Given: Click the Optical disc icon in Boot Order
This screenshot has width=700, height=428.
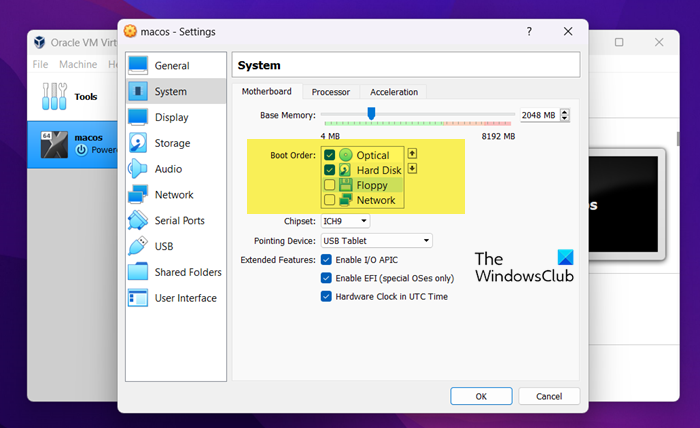Looking at the screenshot, I should point(346,155).
